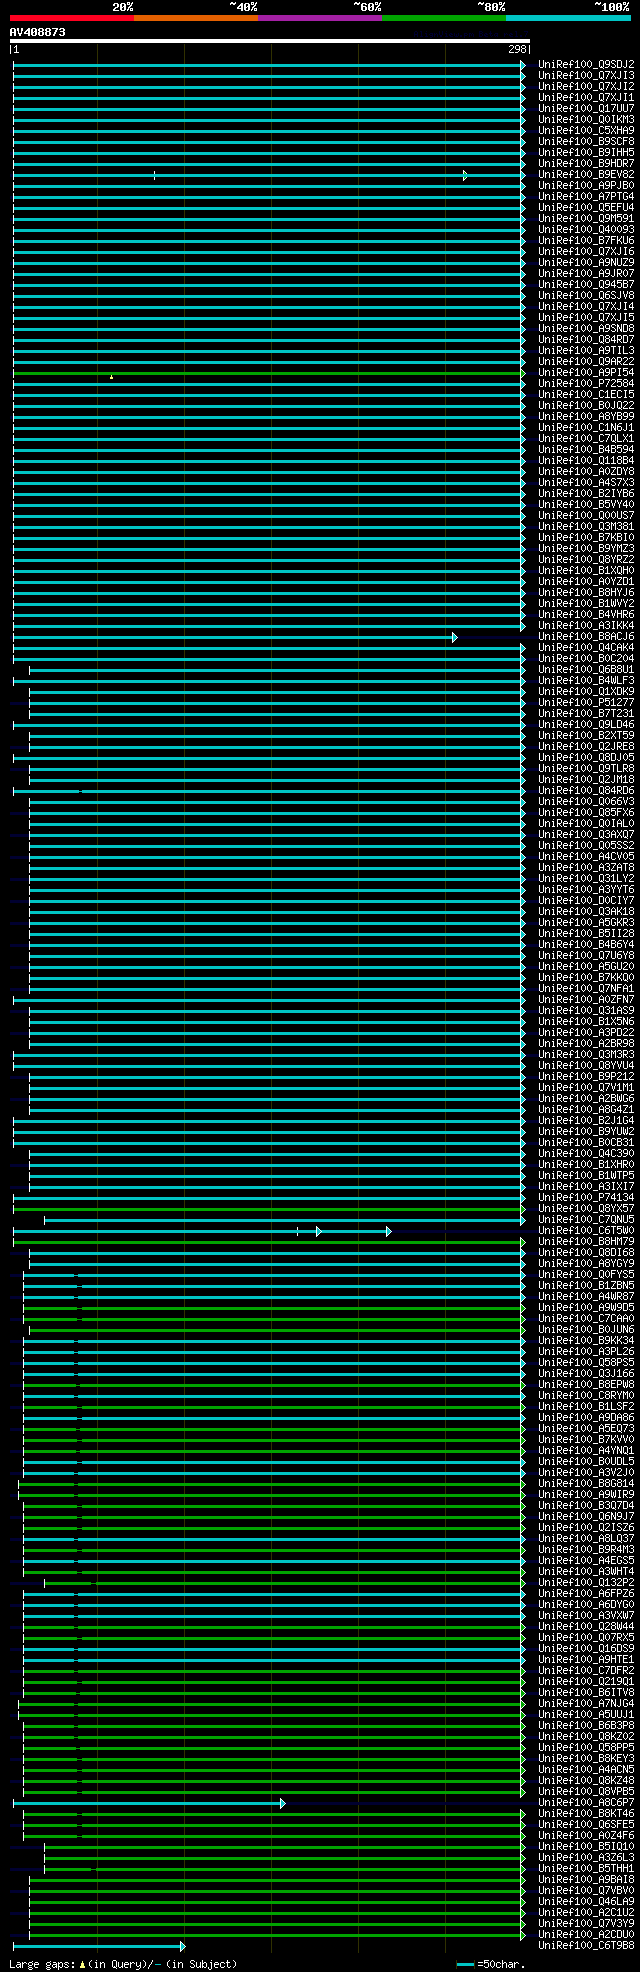Image resolution: width=640 pixels, height=1972 pixels.
Task: Select label UniRef100_B9SCF8
Action: [586, 141]
